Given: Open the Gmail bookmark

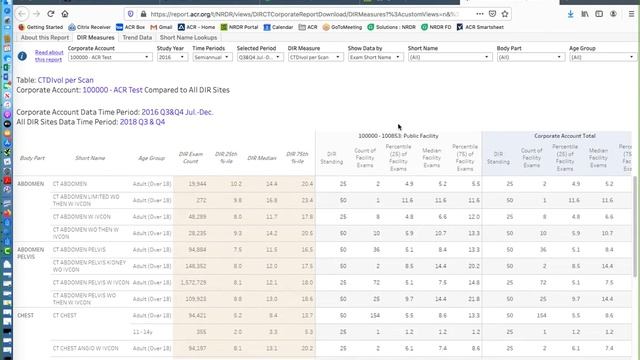Looking at the screenshot, I should (161, 27).
